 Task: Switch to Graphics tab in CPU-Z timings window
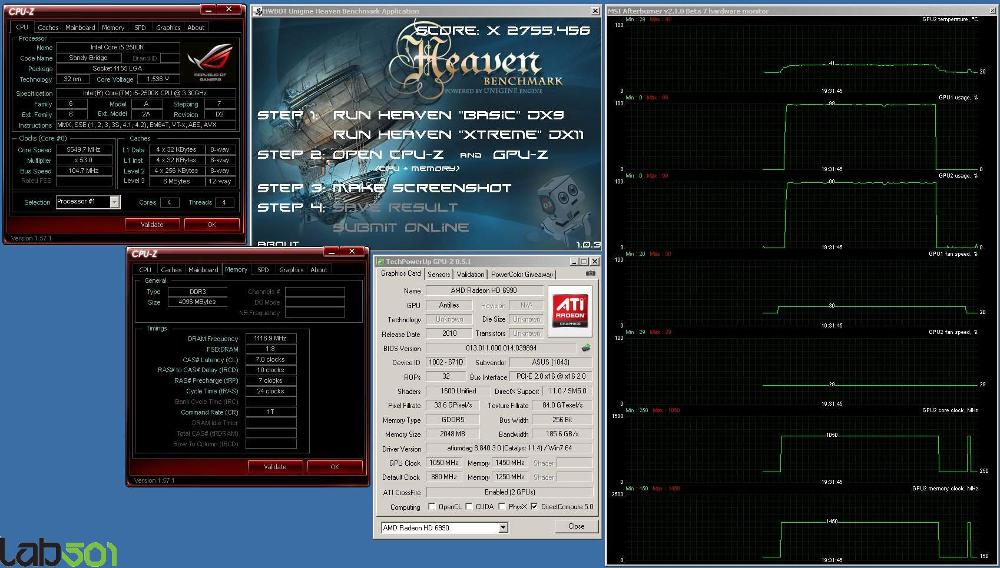(291, 270)
